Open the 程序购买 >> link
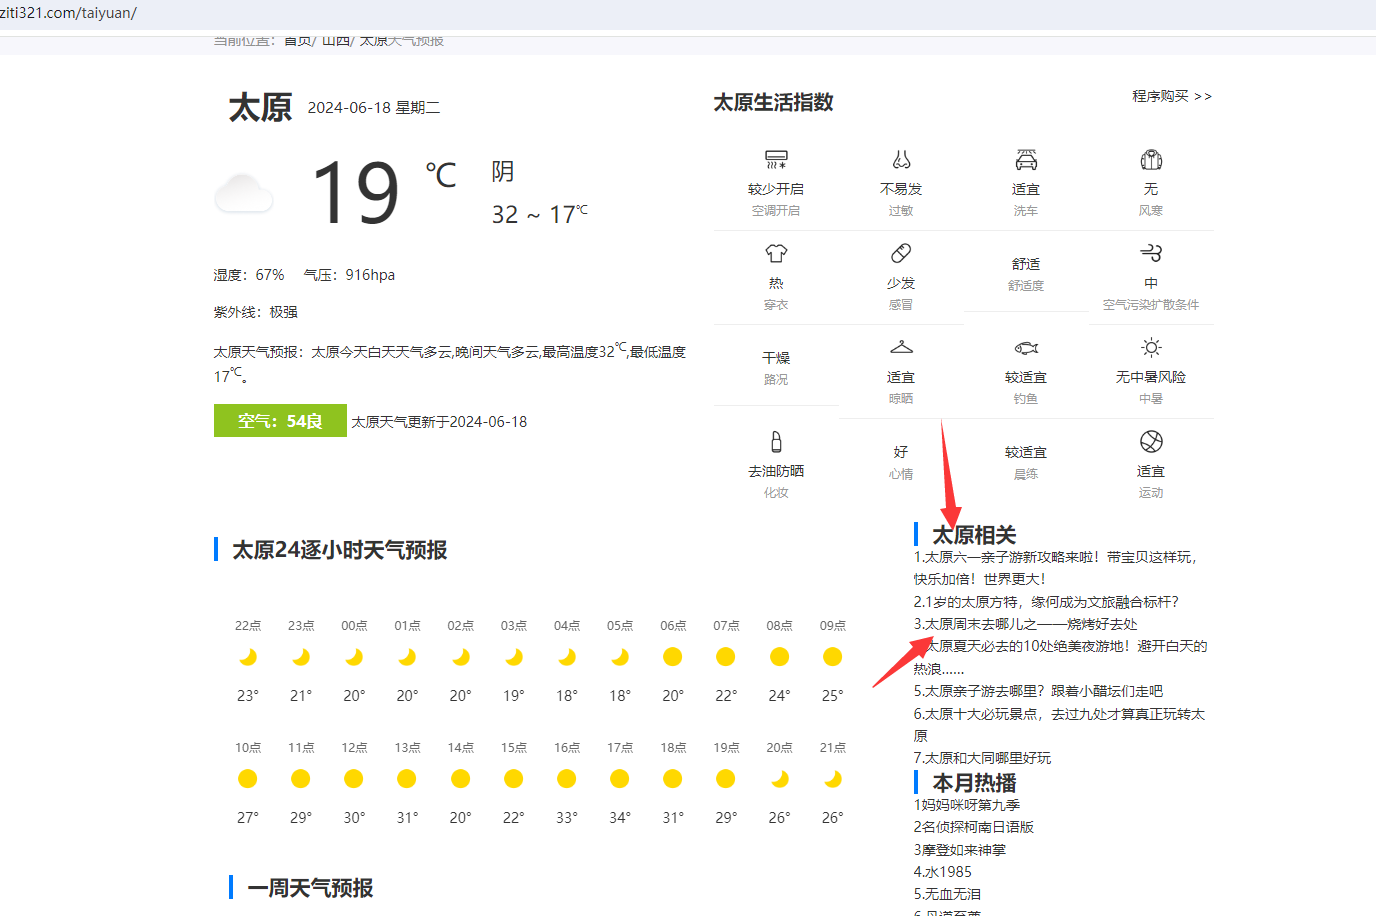Viewport: 1376px width, 916px height. [x=1172, y=96]
